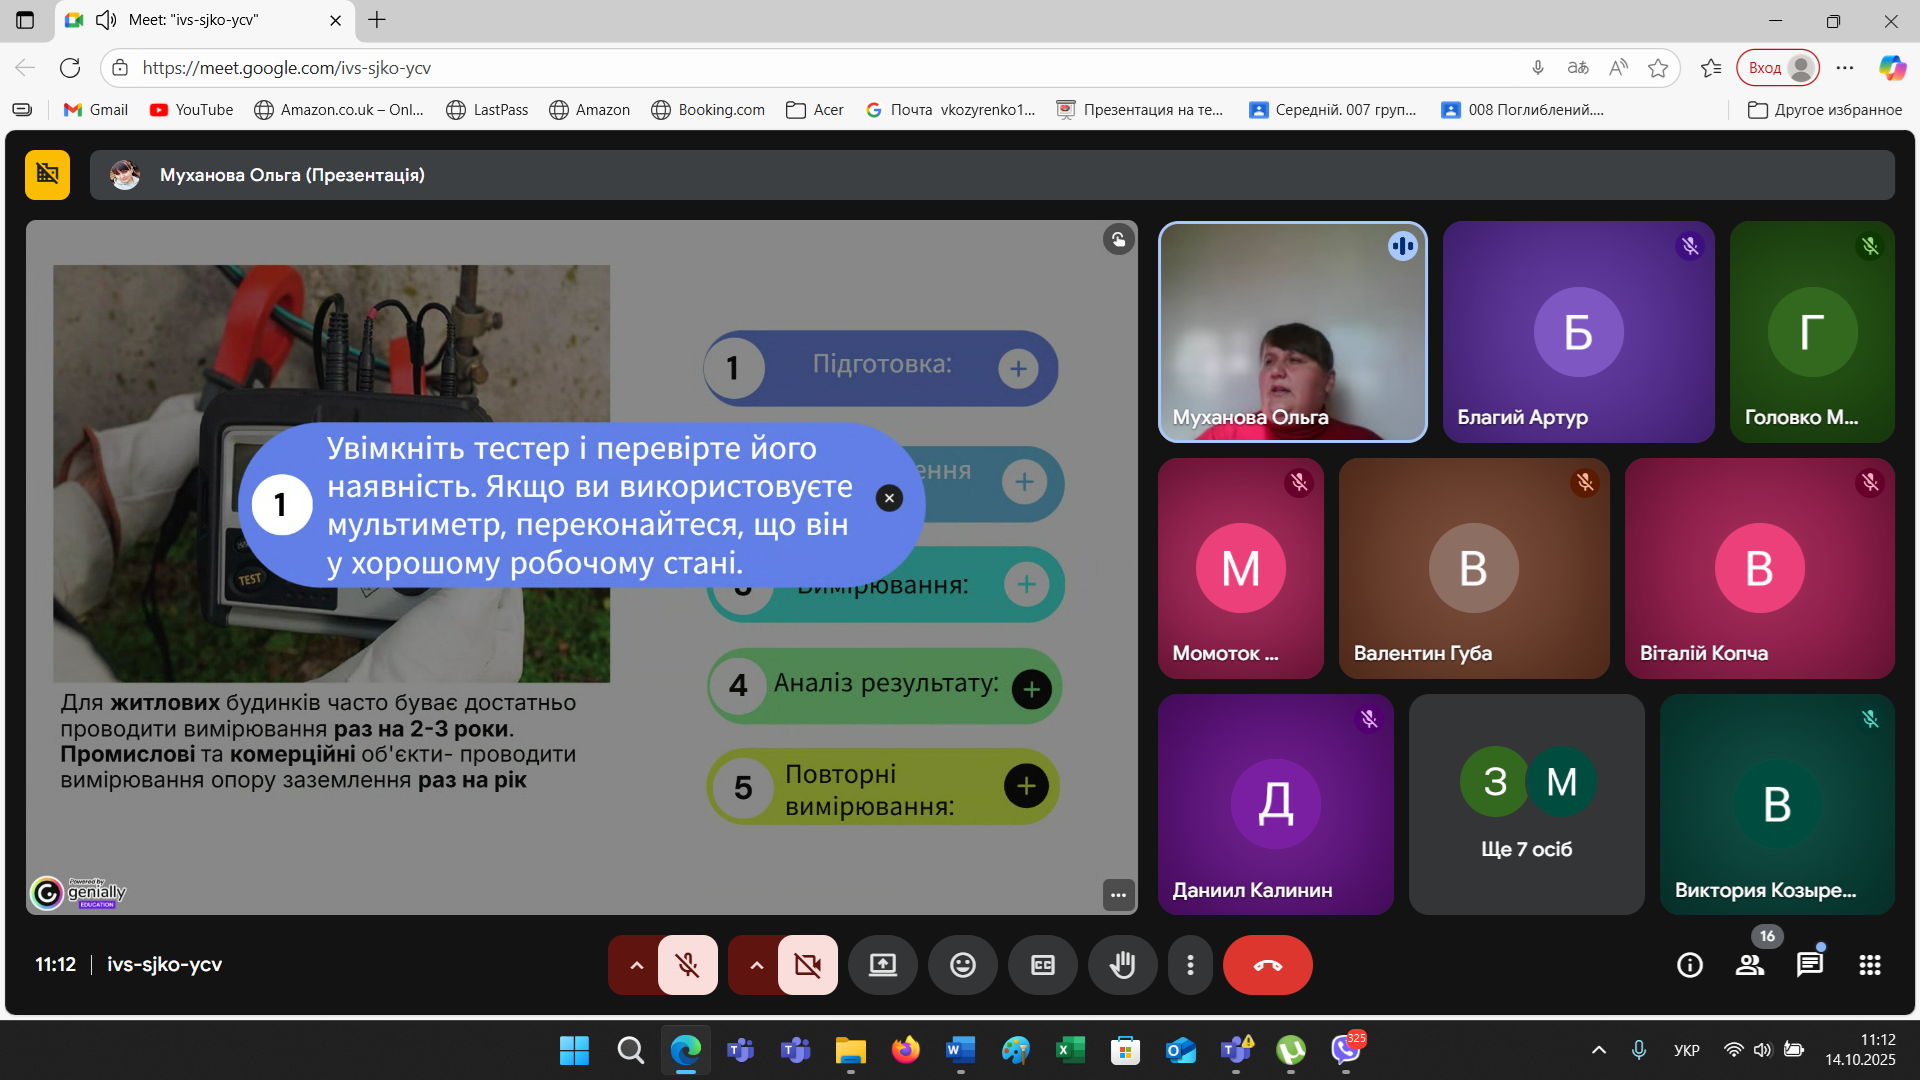The width and height of the screenshot is (1920, 1080).
Task: Open more options three-dot menu
Action: tap(1189, 965)
